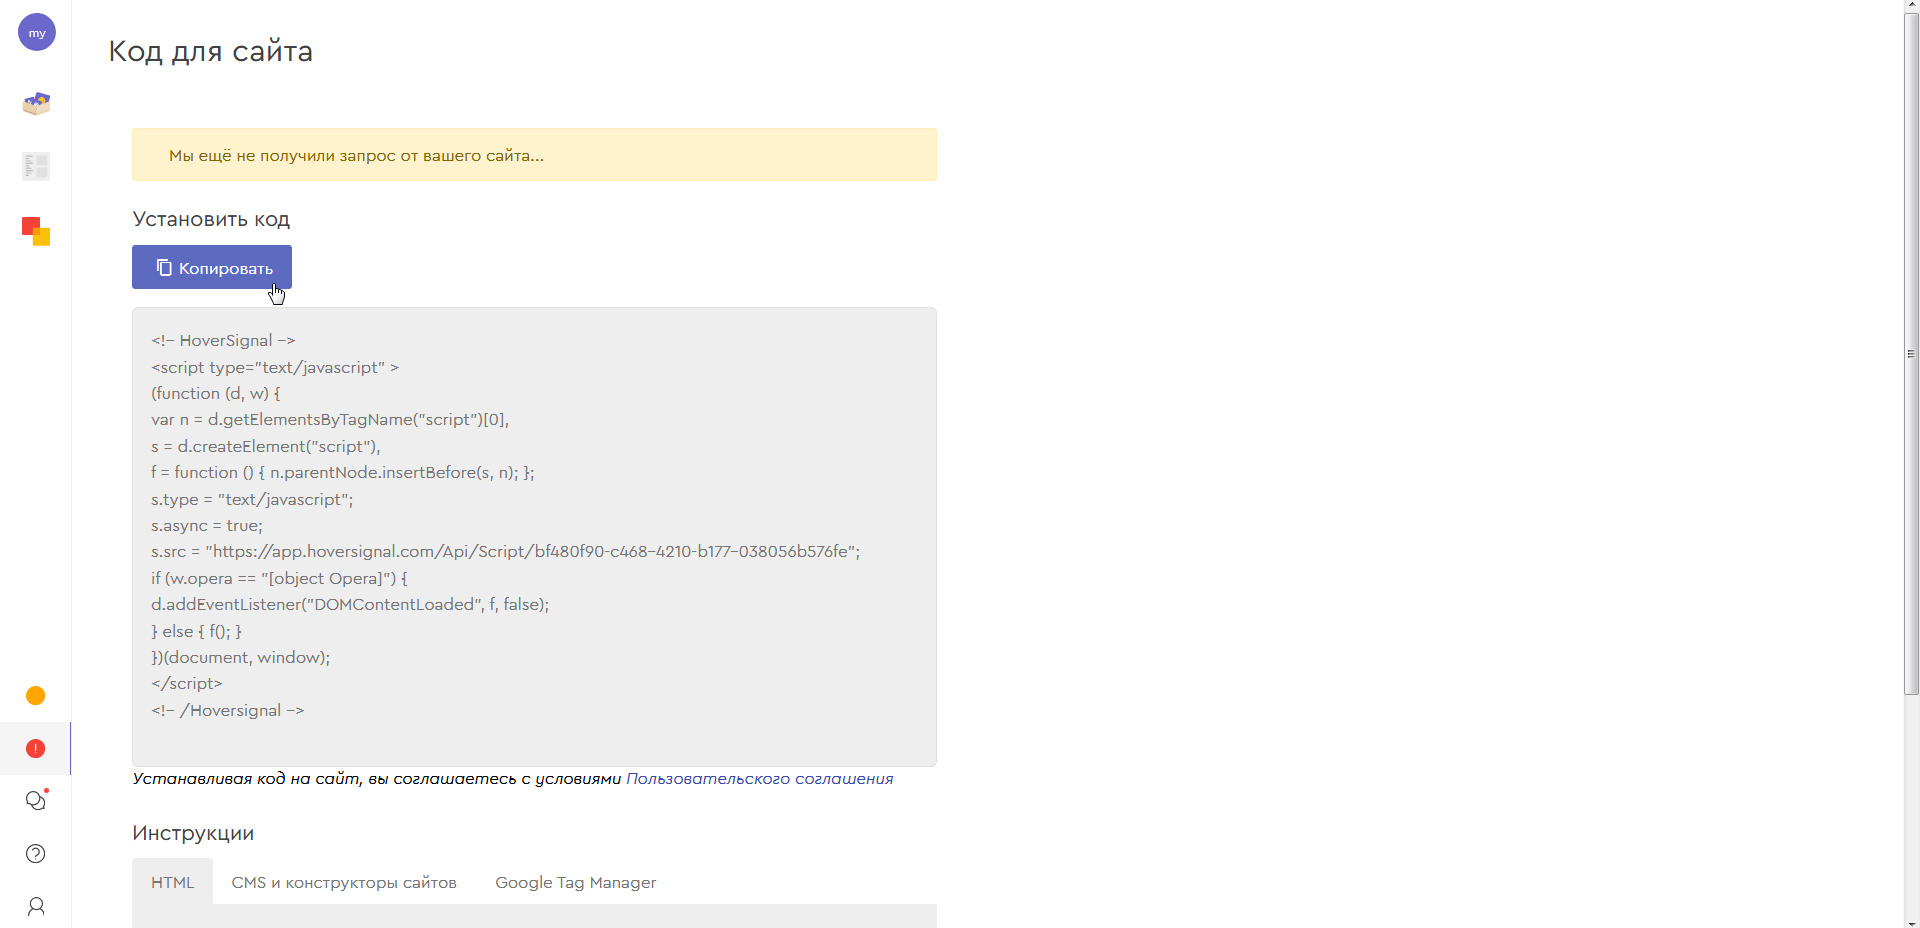Click the 'if (w.opera ==' code line
Image resolution: width=1920 pixels, height=928 pixels.
click(x=279, y=579)
